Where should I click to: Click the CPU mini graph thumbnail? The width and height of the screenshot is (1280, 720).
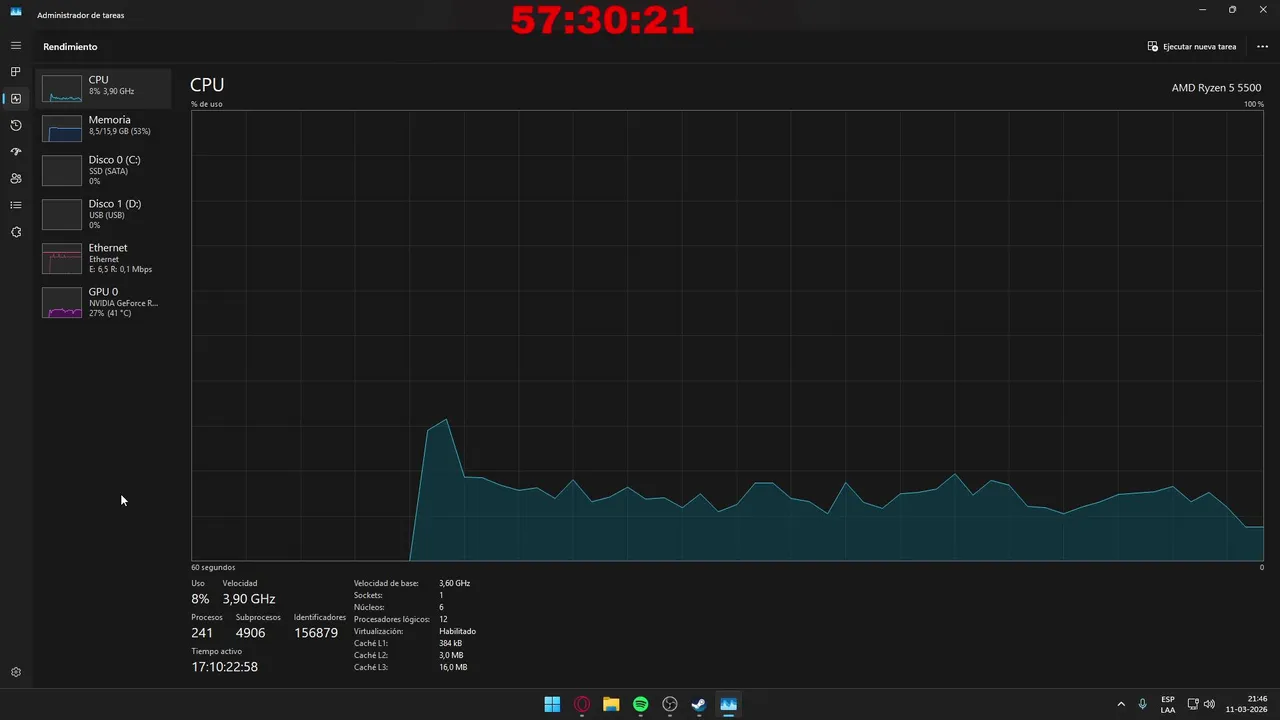click(62, 88)
